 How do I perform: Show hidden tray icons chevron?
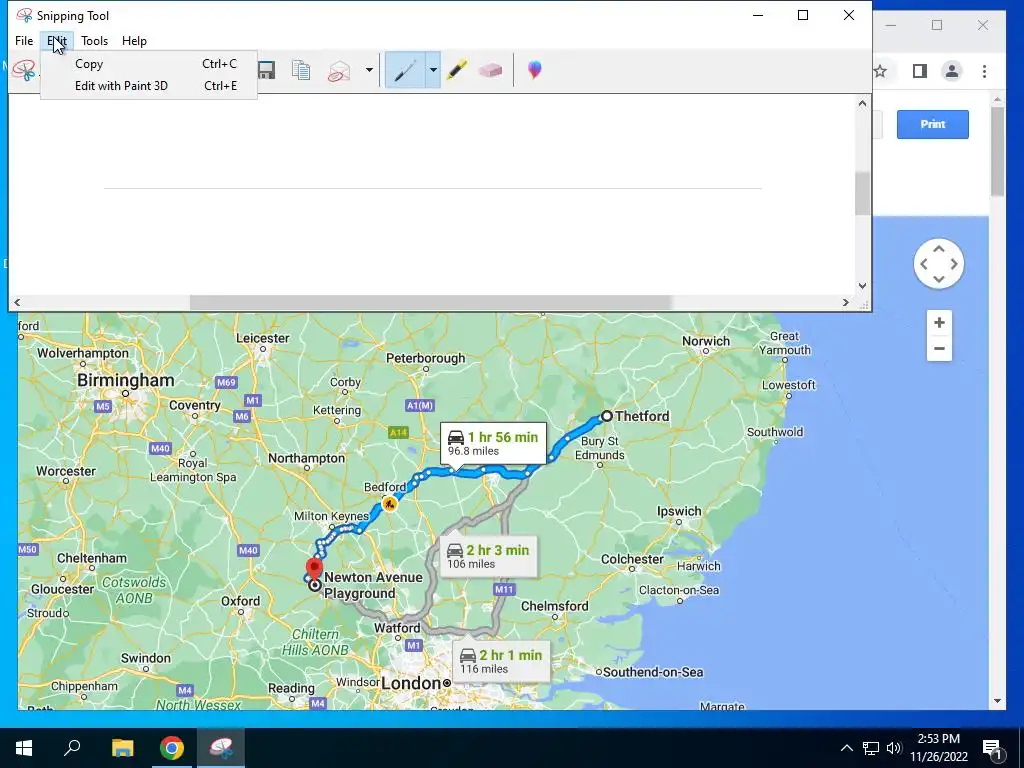tap(846, 748)
